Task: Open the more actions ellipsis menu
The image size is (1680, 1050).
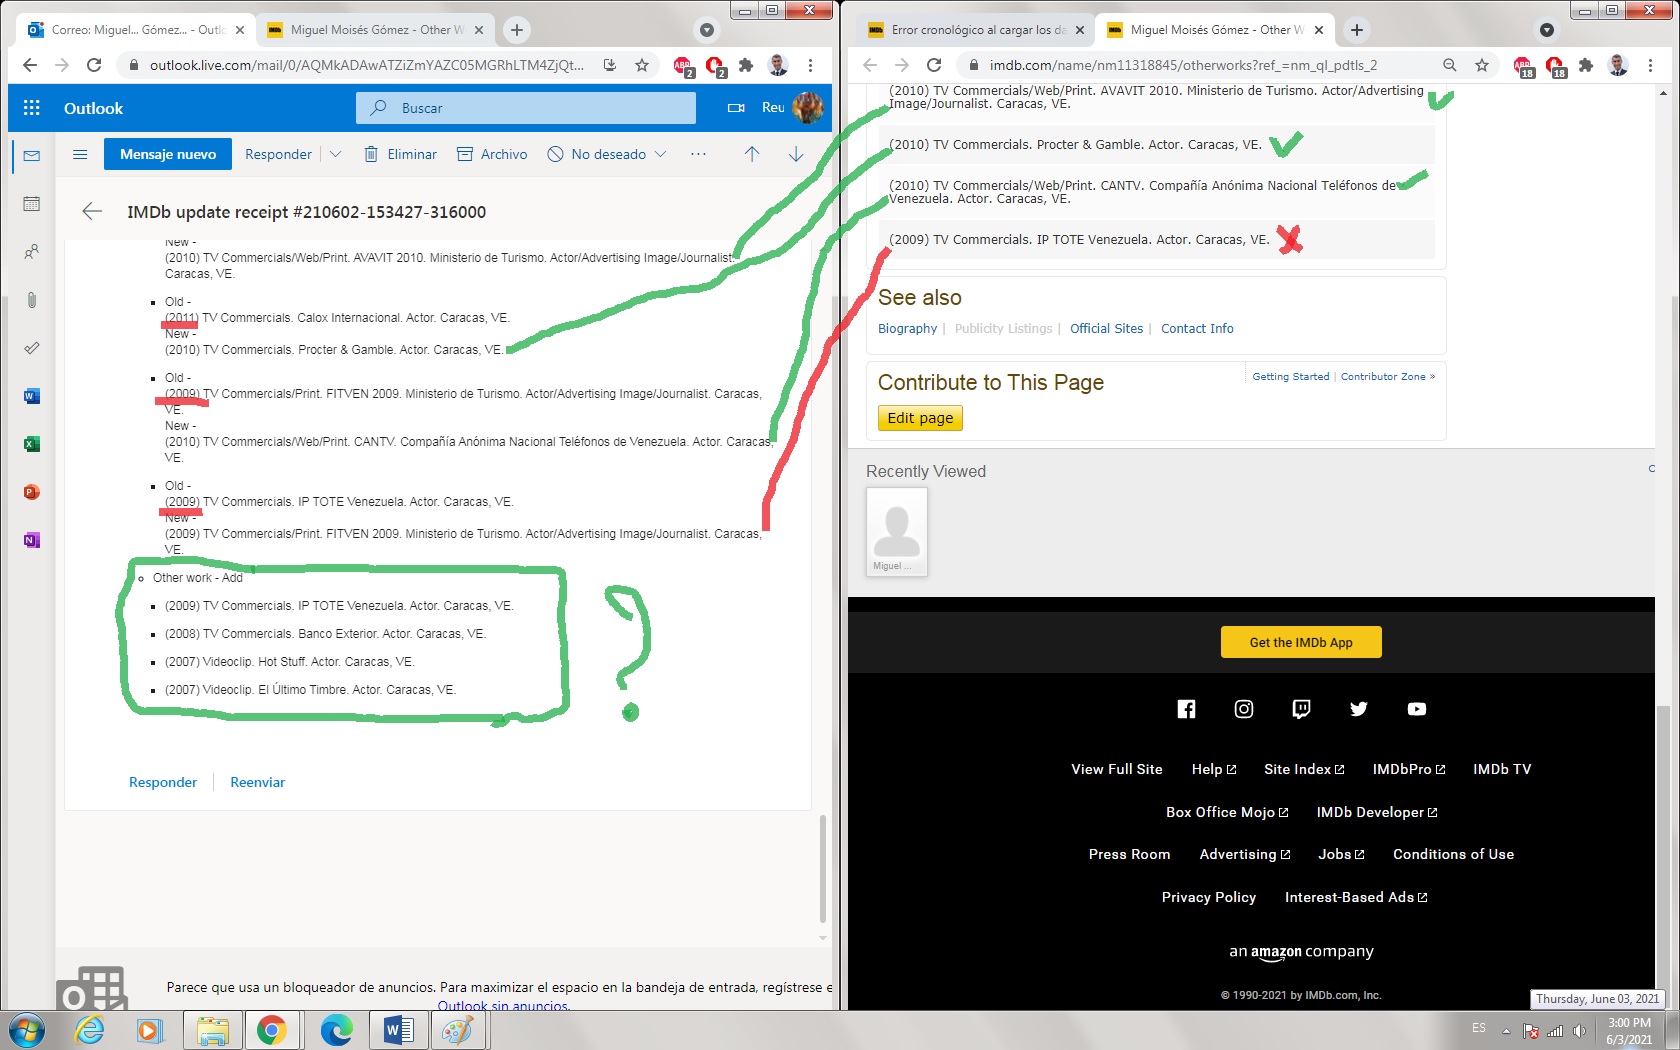Action: 698,154
